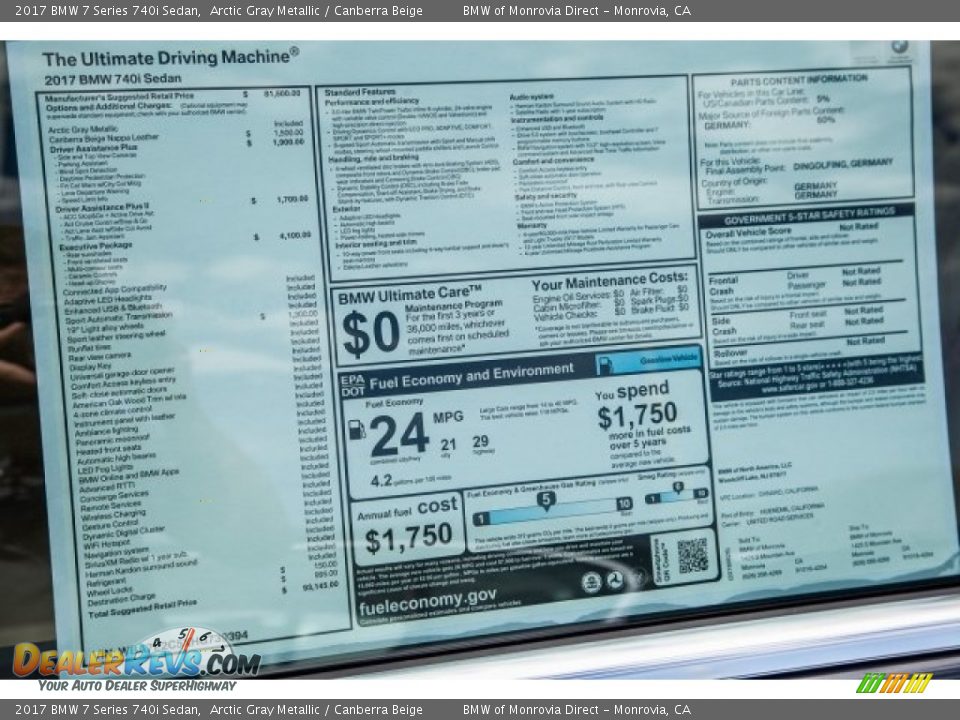Click the colored stripes logo at bottom right

point(894,683)
